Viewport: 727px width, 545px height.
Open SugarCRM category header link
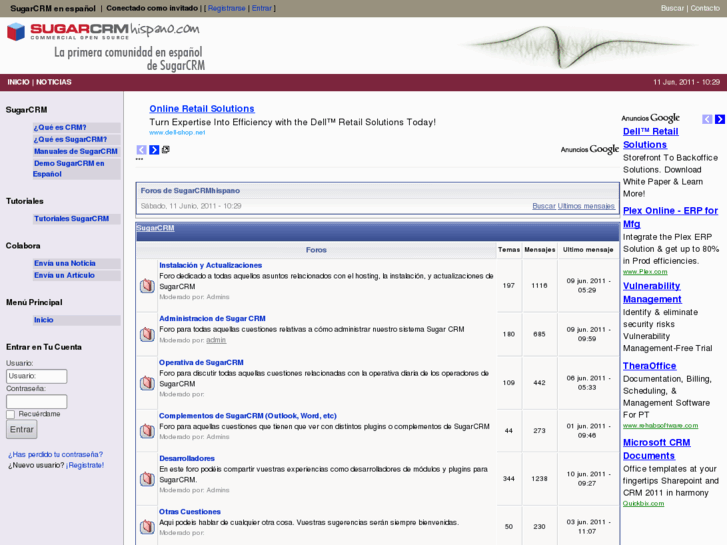(x=155, y=228)
